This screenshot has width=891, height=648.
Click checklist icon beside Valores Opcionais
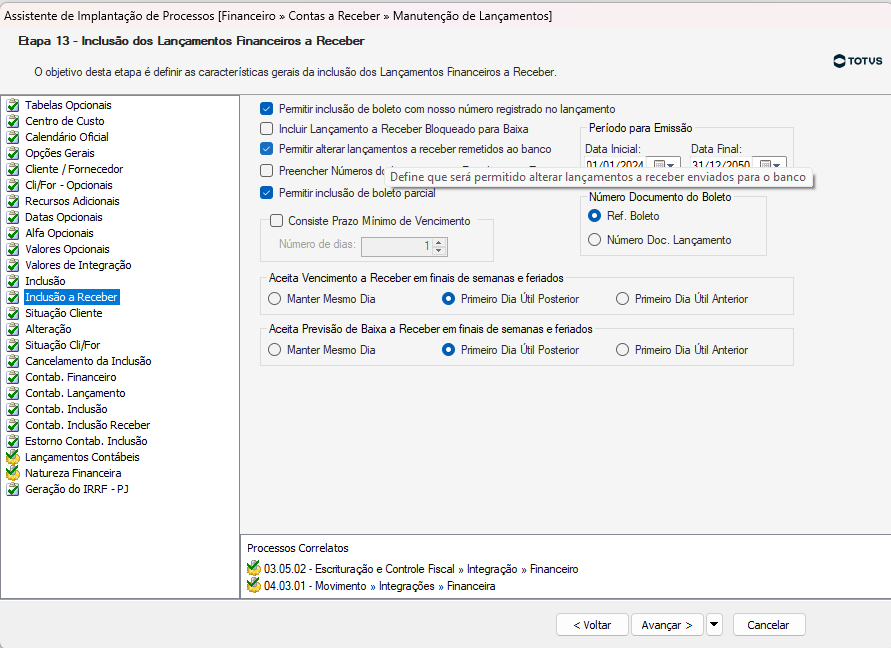pyautogui.click(x=13, y=249)
